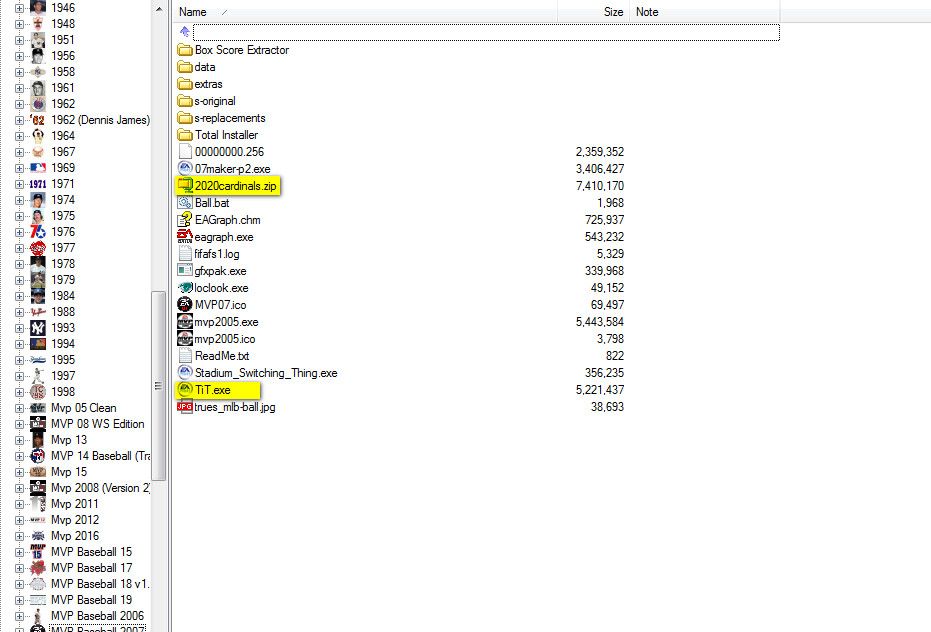The height and width of the screenshot is (632, 931).
Task: Select the loclook.exe icon
Action: click(x=185, y=287)
